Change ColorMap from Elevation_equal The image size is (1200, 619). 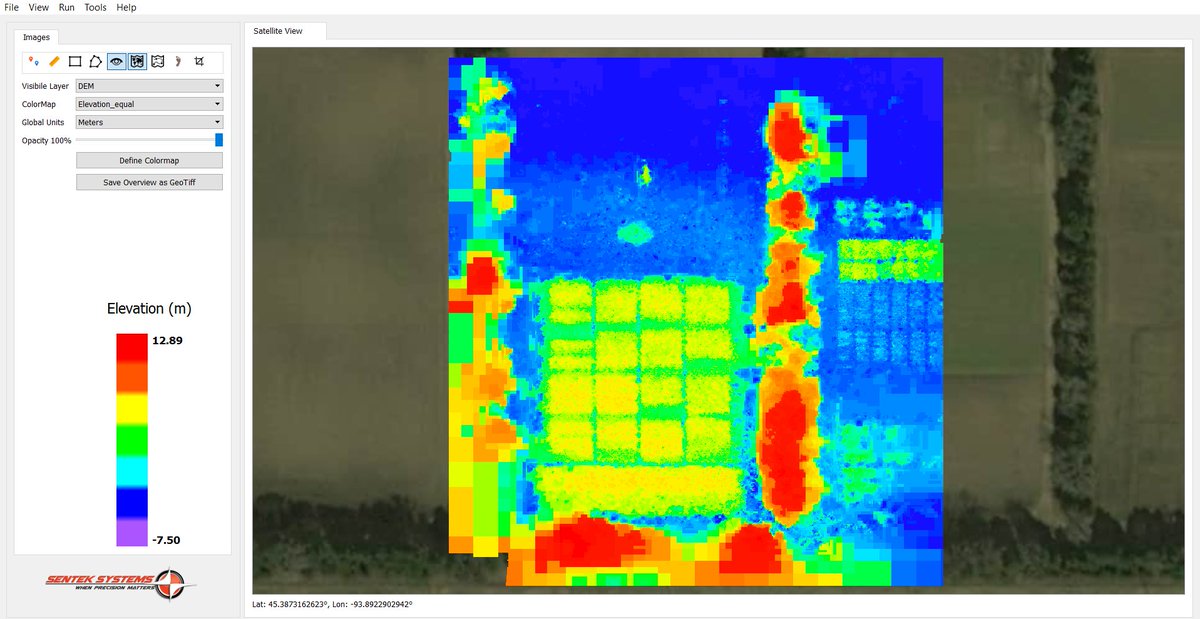click(148, 103)
